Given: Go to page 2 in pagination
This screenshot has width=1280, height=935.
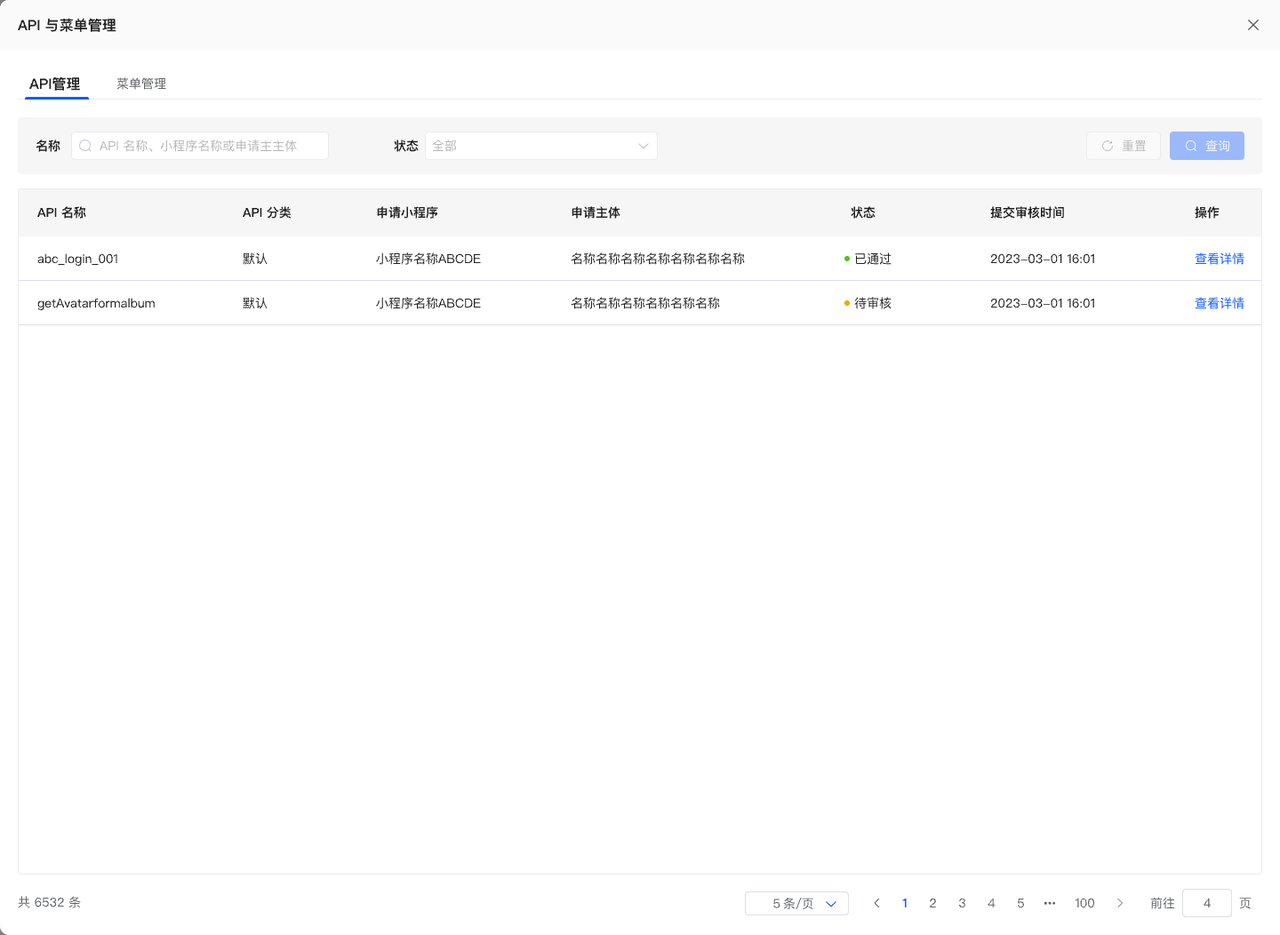Looking at the screenshot, I should tap(932, 903).
